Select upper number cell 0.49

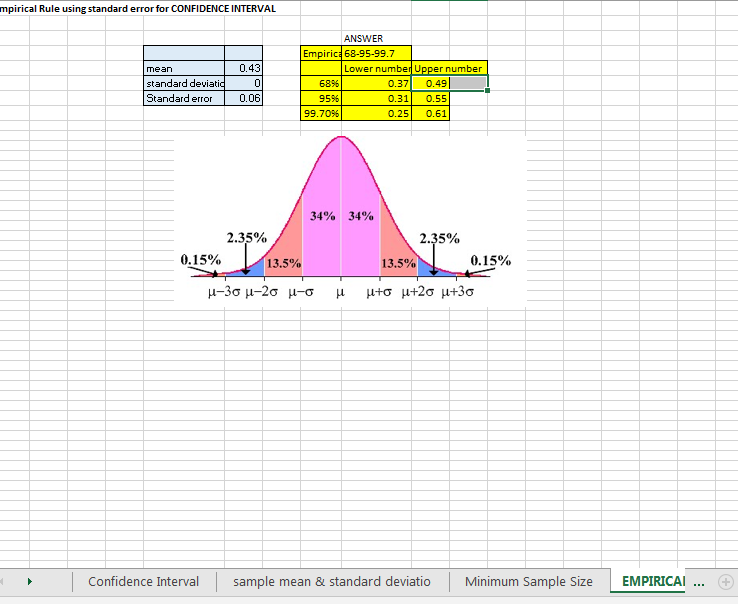(x=430, y=83)
